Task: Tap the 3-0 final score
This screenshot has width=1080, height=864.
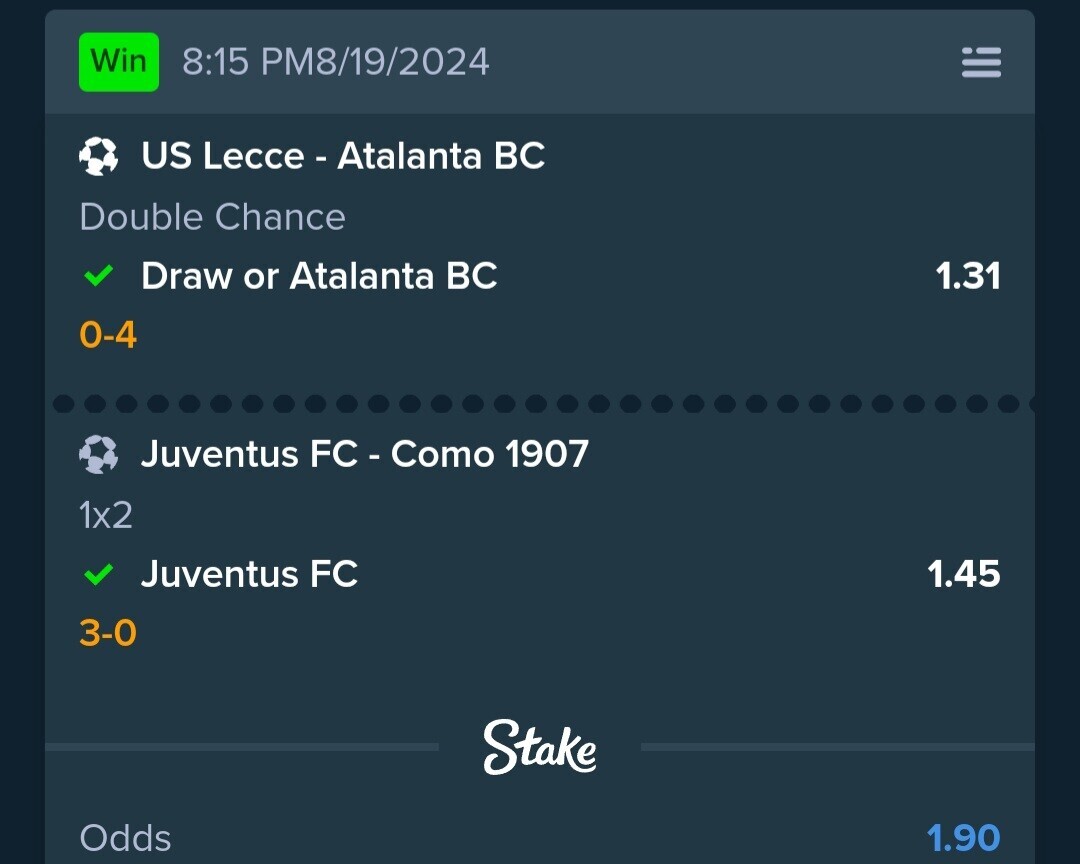Action: (x=108, y=632)
